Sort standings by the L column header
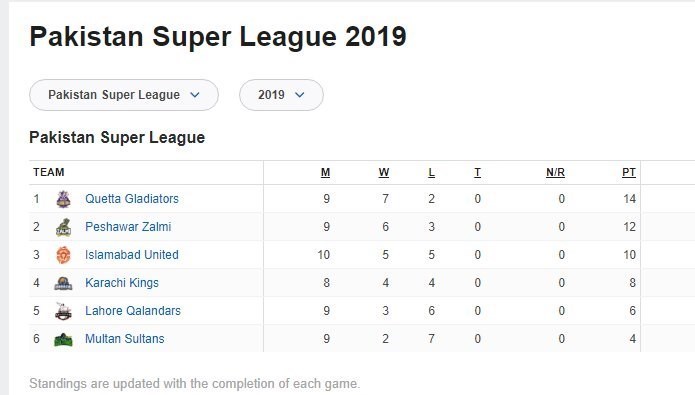The image size is (695, 395). pos(431,172)
